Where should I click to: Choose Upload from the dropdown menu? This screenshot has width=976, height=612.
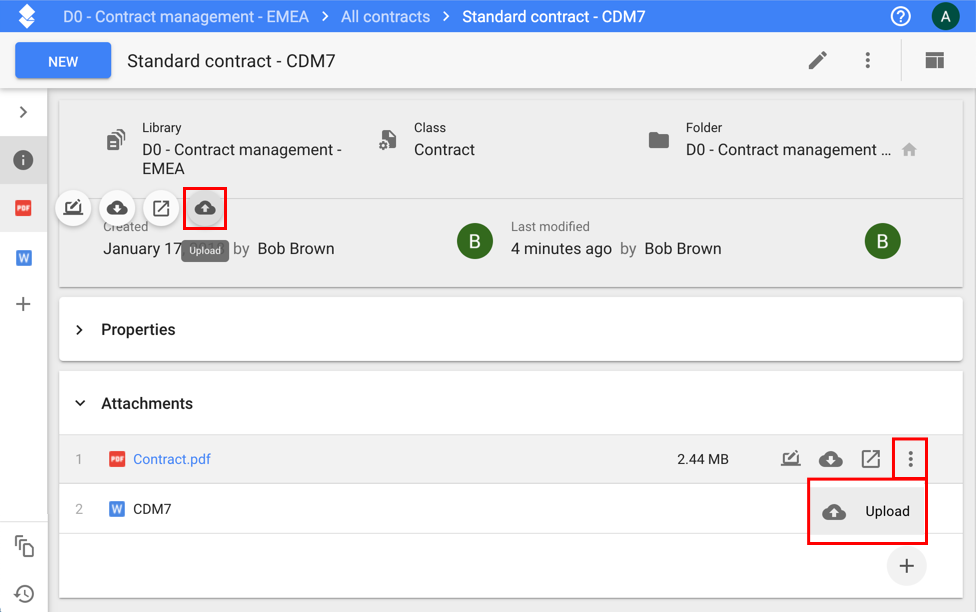tap(867, 511)
